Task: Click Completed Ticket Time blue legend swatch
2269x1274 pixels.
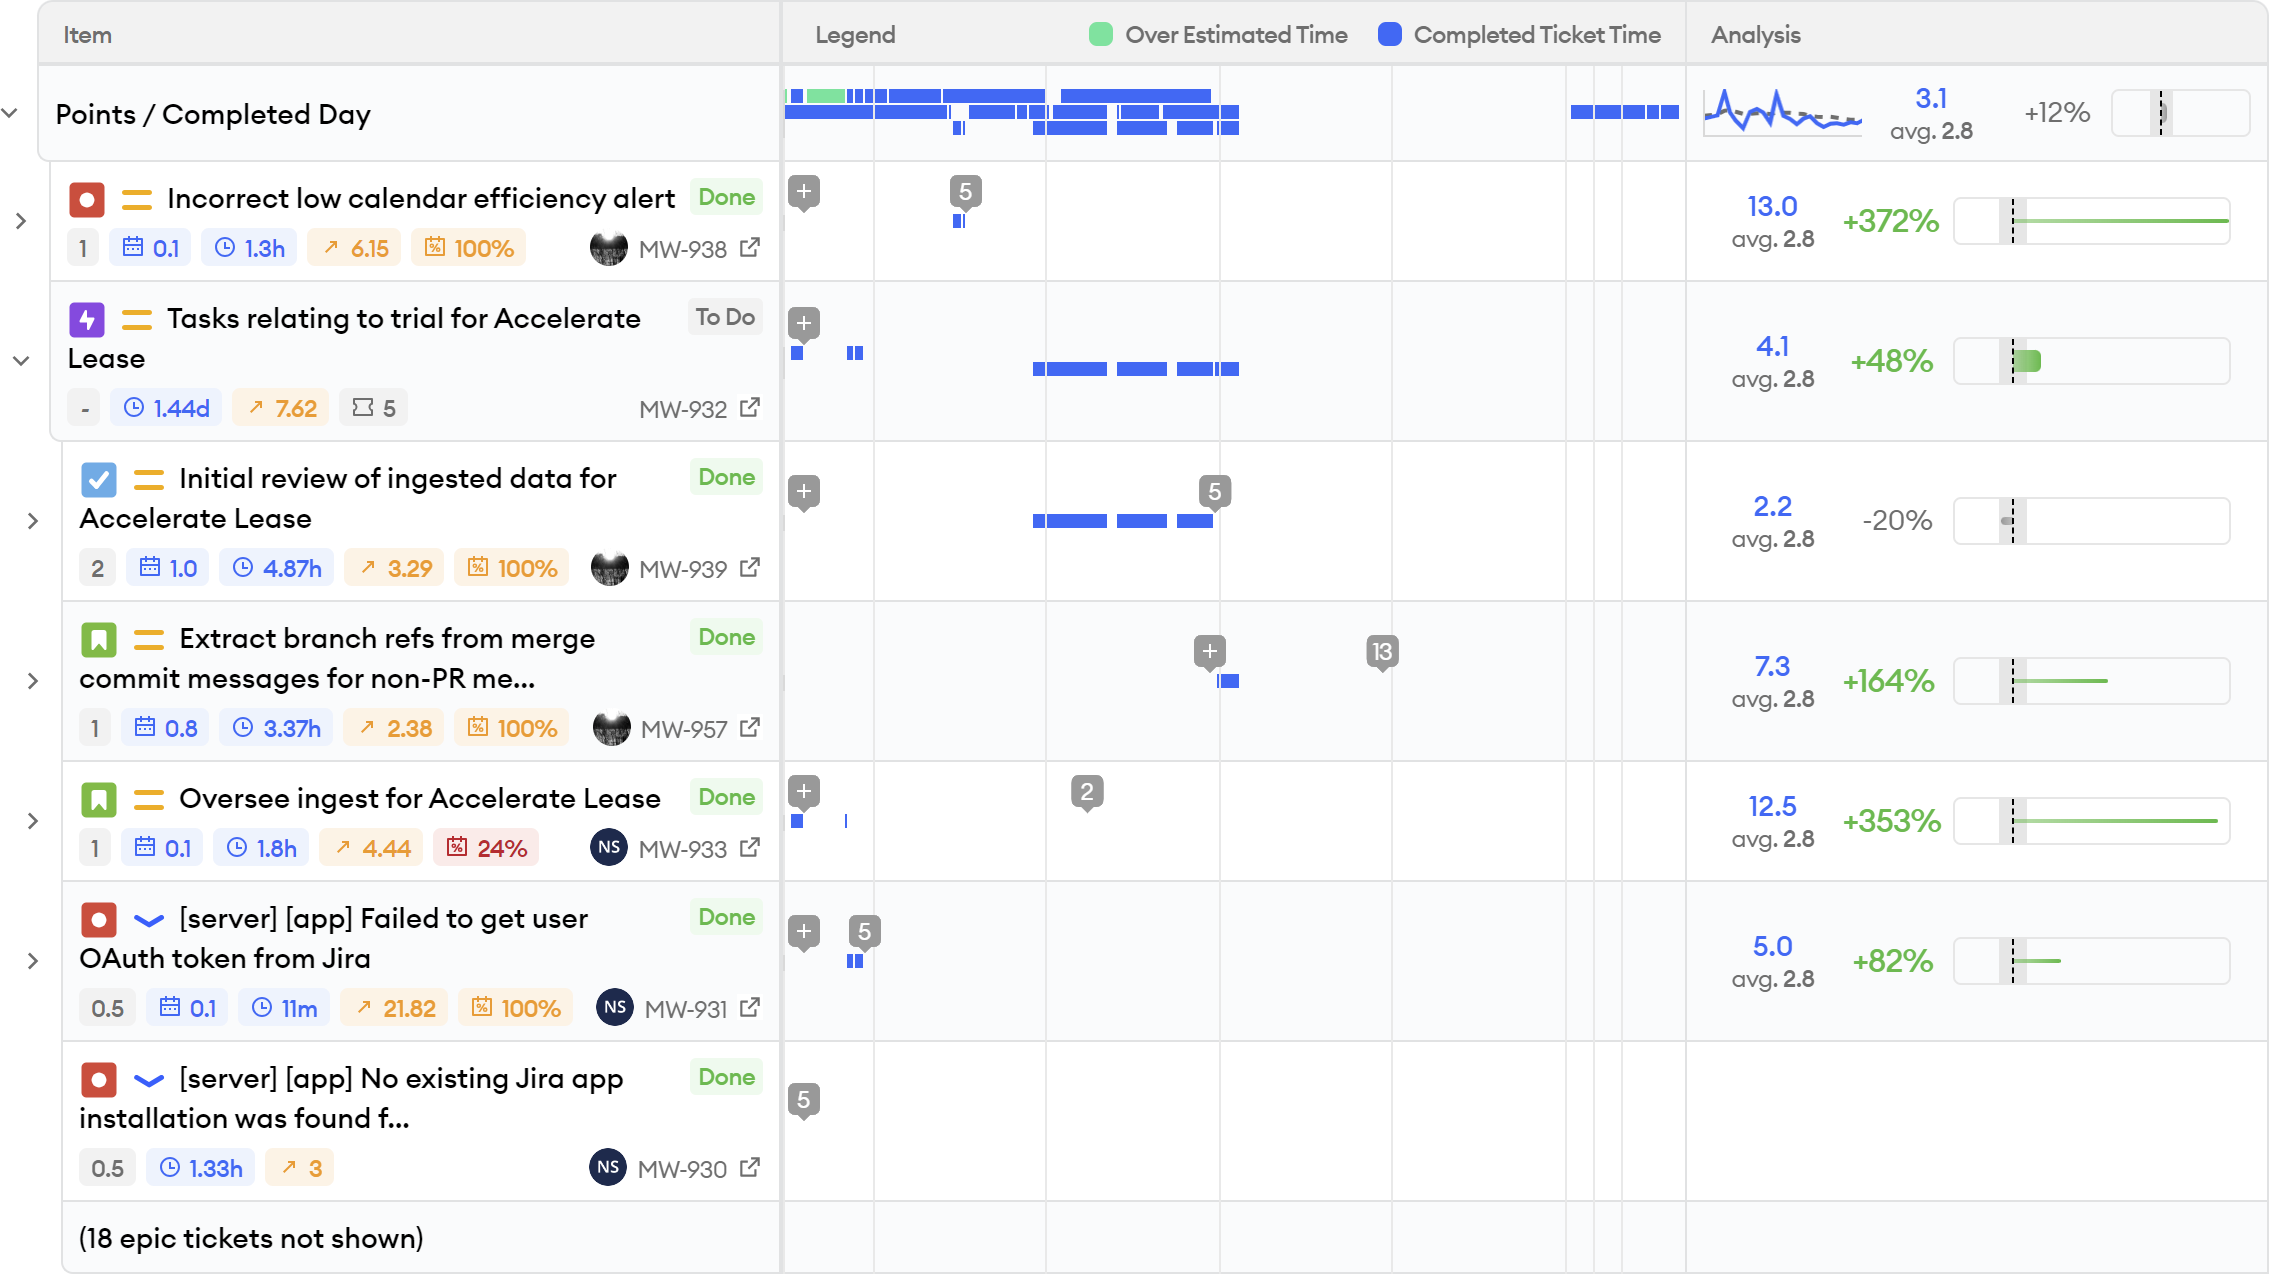Action: click(1389, 34)
